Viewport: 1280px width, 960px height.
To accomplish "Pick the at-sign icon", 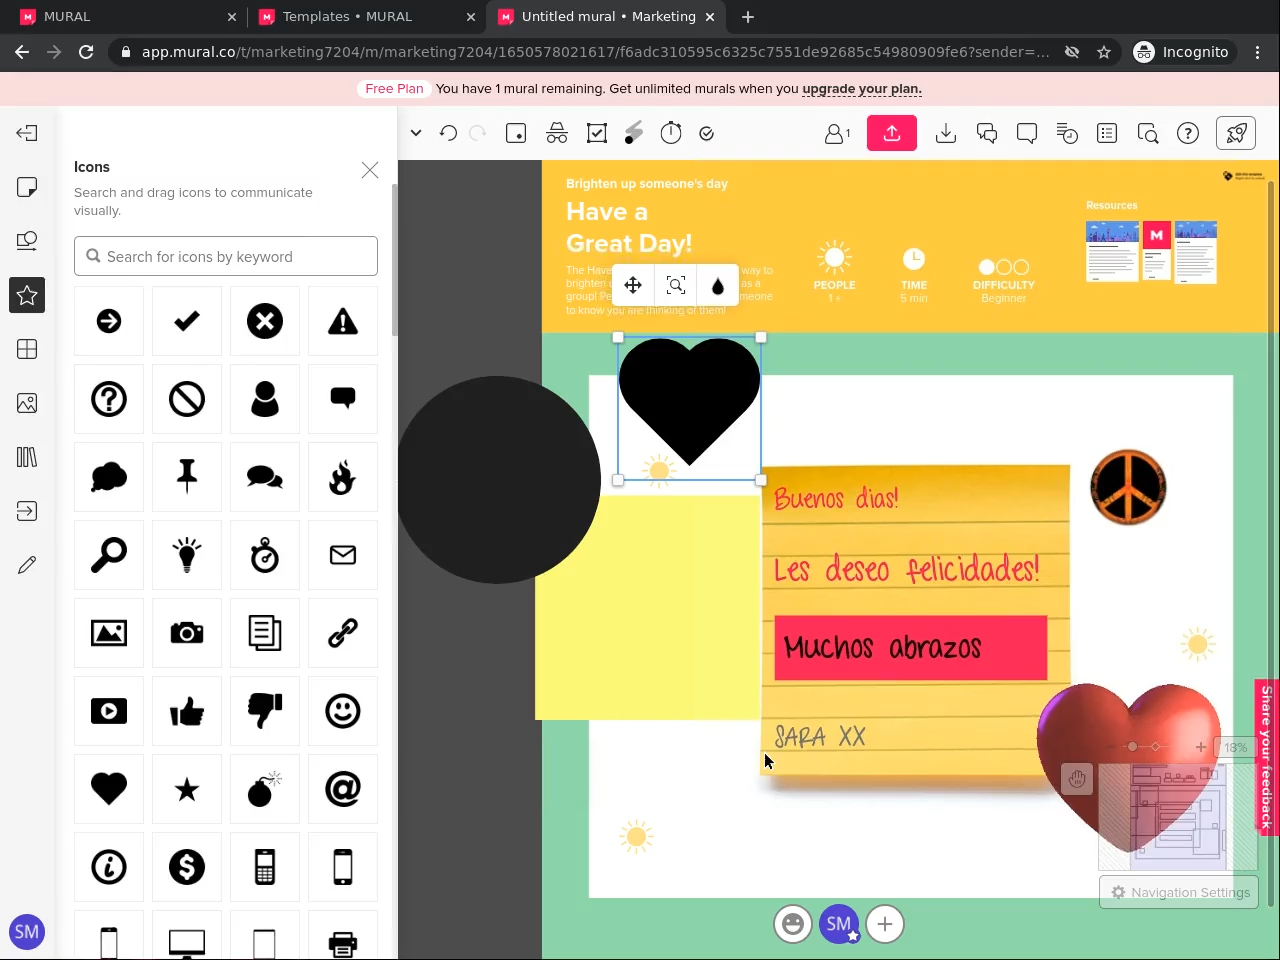I will pos(343,789).
